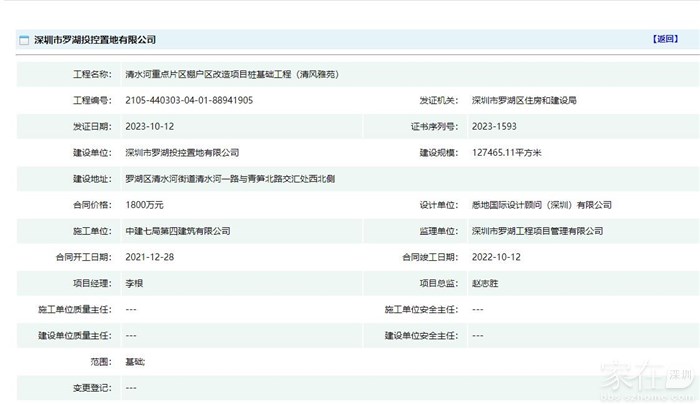This screenshot has height=405, width=700.
Task: Click the project number 2105-440303-04-01-88941905
Action: click(189, 101)
